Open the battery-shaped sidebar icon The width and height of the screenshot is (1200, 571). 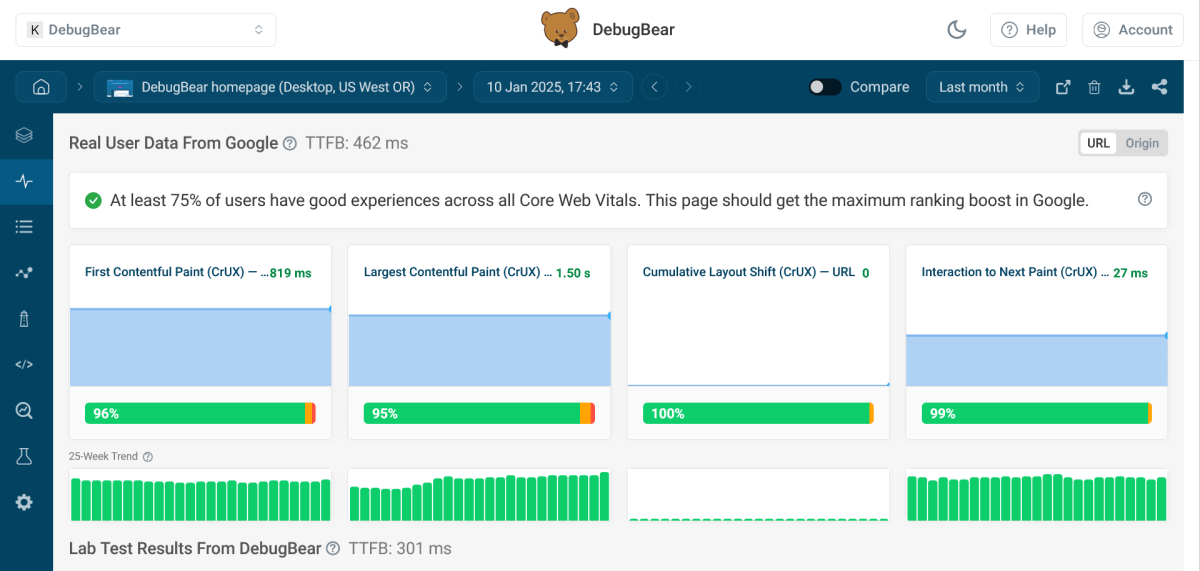[x=25, y=319]
